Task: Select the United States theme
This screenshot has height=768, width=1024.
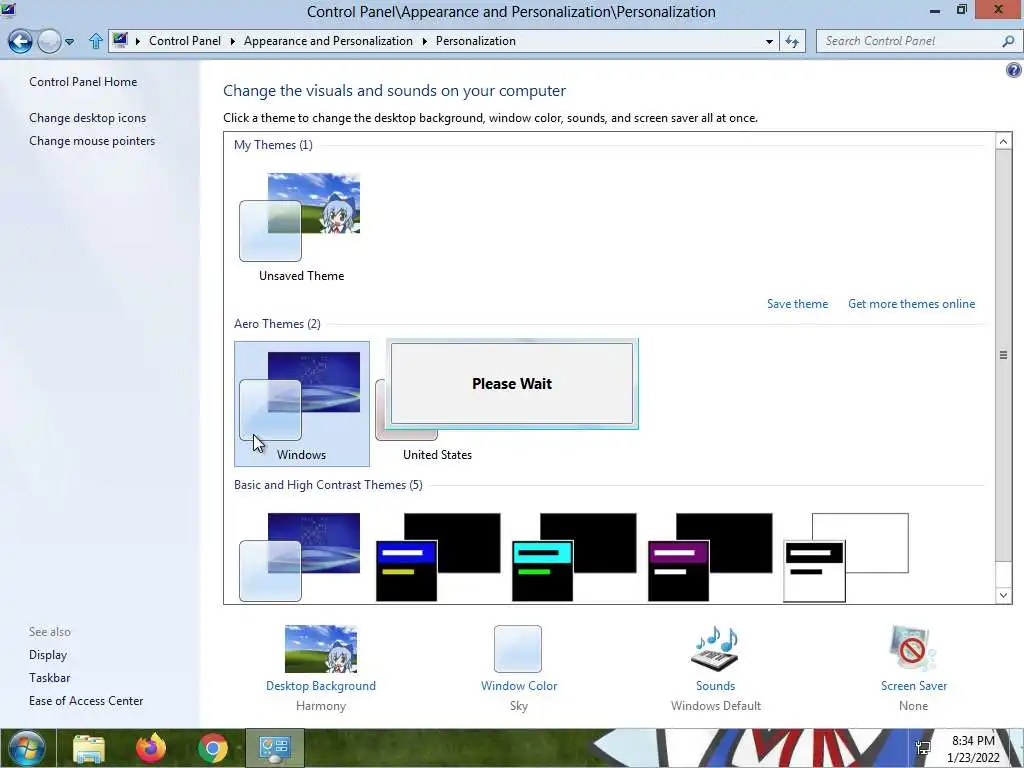Action: point(437,455)
